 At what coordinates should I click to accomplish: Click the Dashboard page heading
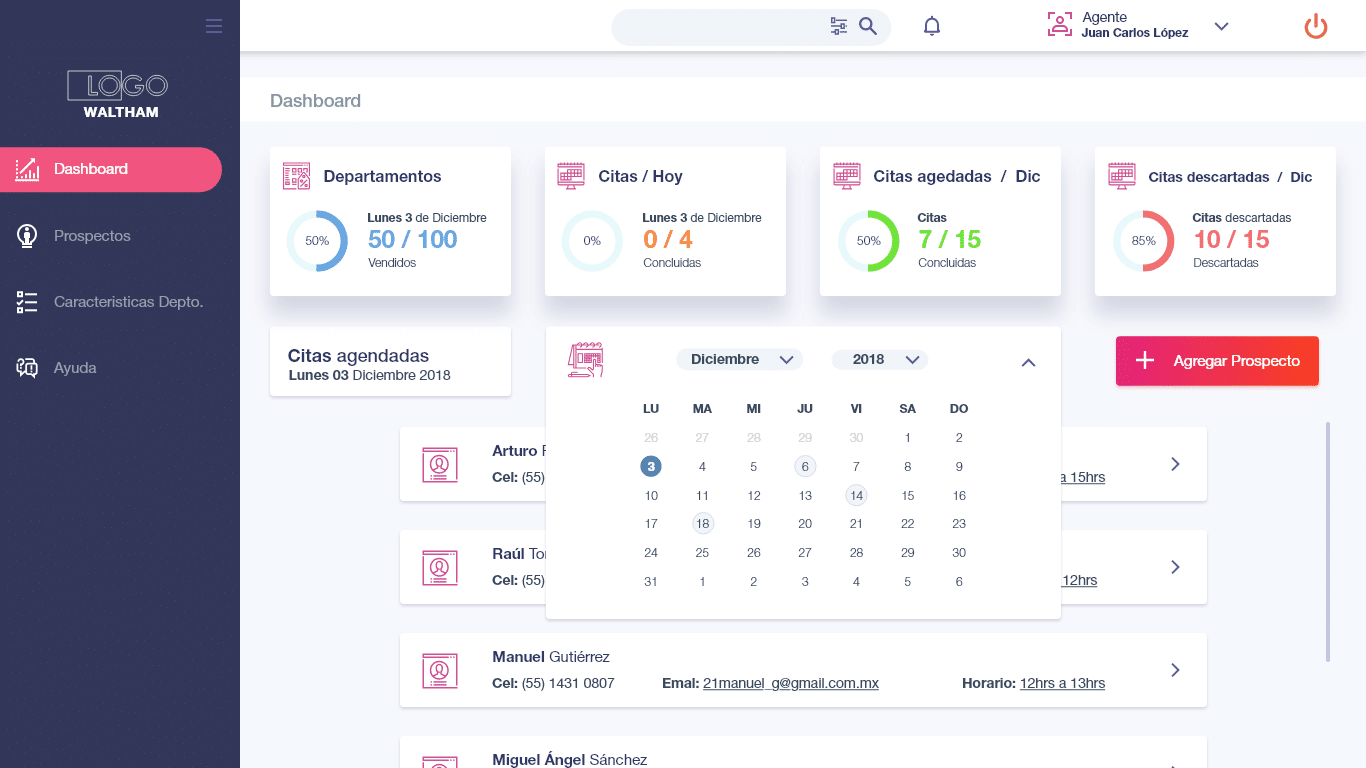[315, 101]
